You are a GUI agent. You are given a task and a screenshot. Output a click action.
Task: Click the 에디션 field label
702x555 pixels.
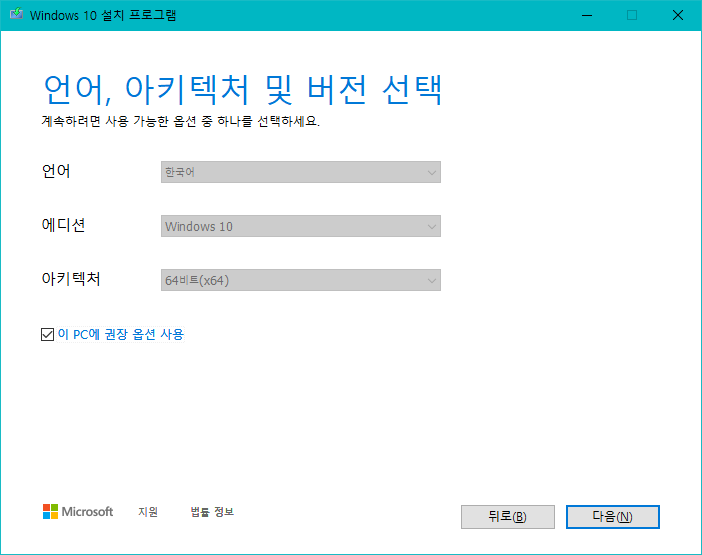click(63, 225)
